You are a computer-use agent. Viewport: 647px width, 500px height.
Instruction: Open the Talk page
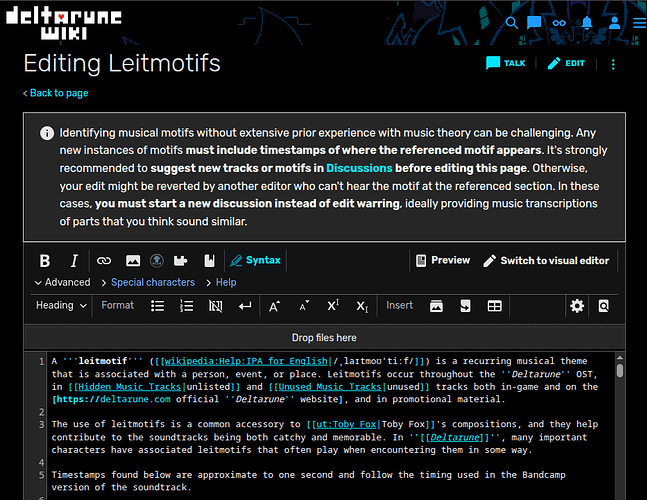click(x=505, y=63)
